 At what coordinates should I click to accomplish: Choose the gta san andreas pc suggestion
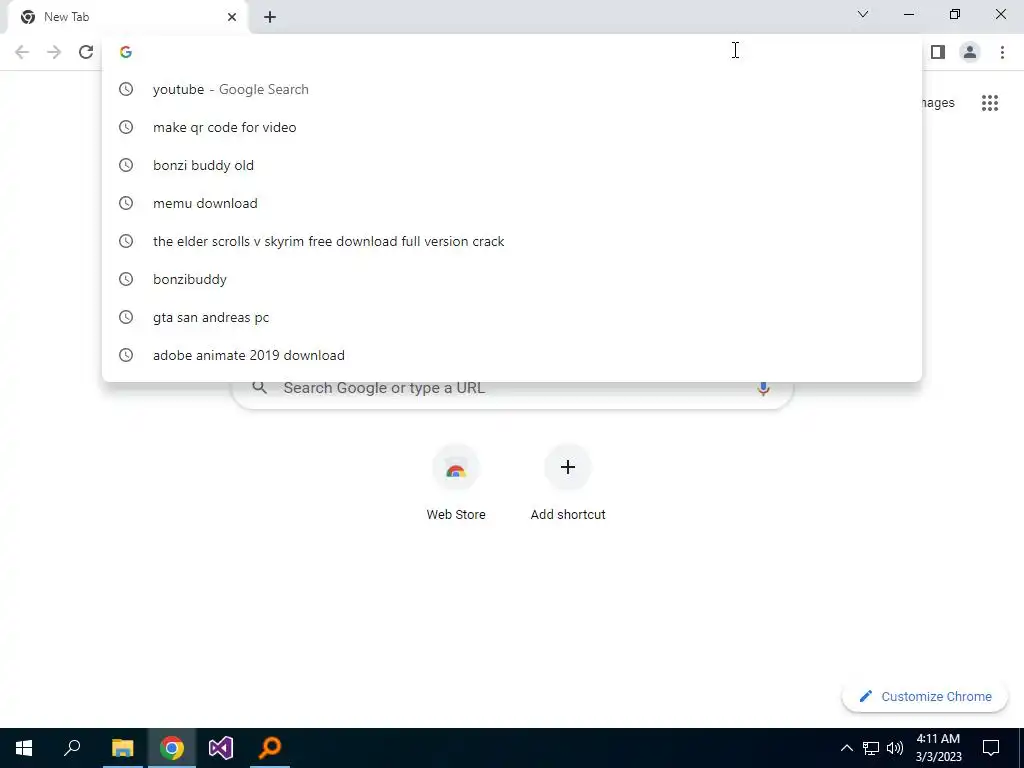point(512,317)
